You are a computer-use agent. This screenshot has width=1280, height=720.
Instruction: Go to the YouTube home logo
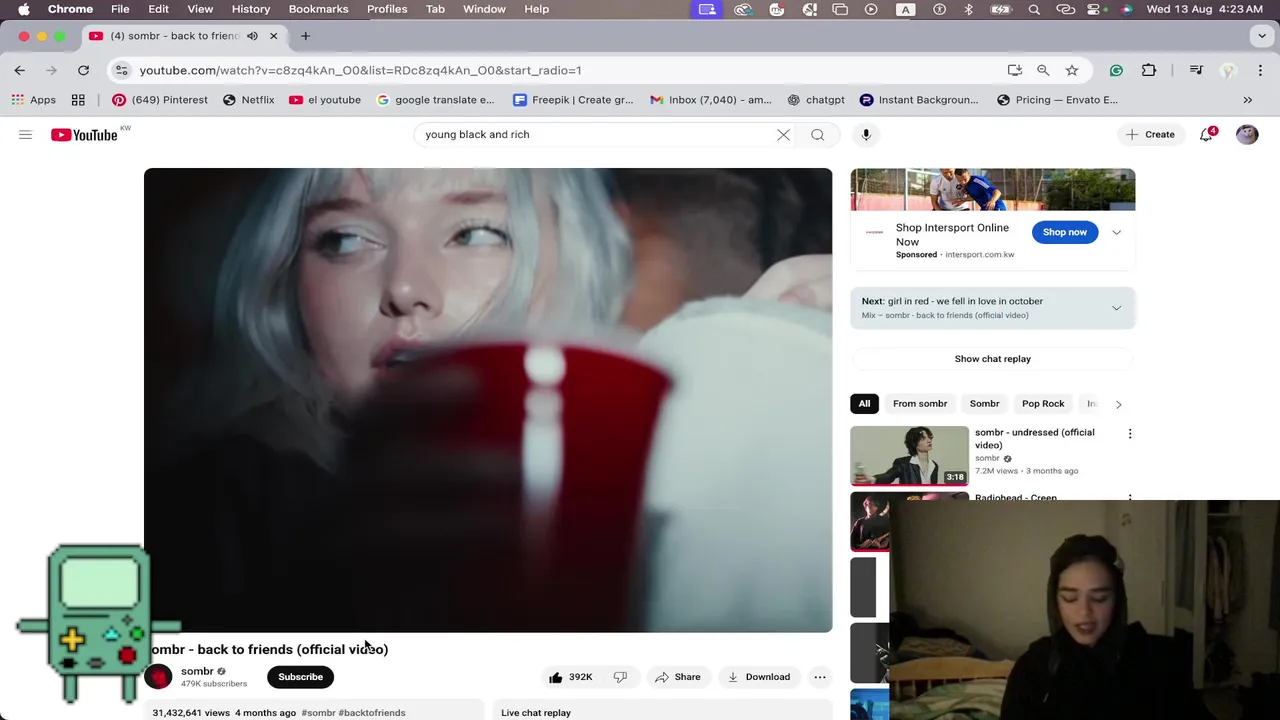click(x=84, y=134)
